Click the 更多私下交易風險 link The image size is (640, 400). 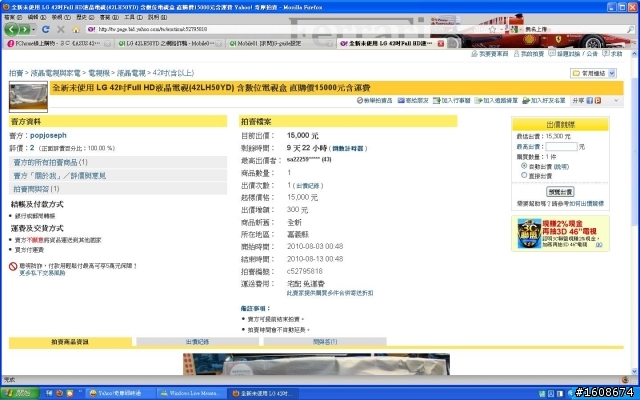42,273
